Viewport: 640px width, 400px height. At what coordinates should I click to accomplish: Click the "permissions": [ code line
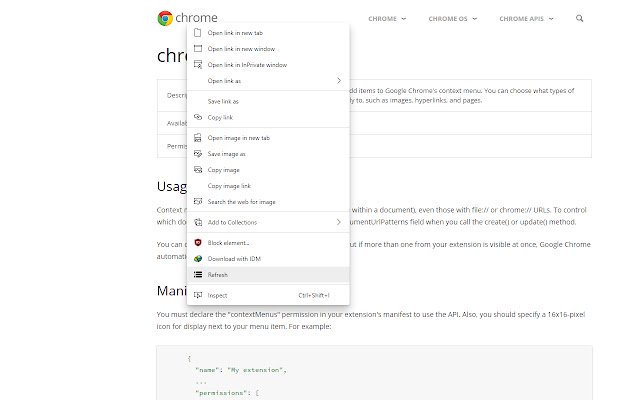coord(227,393)
